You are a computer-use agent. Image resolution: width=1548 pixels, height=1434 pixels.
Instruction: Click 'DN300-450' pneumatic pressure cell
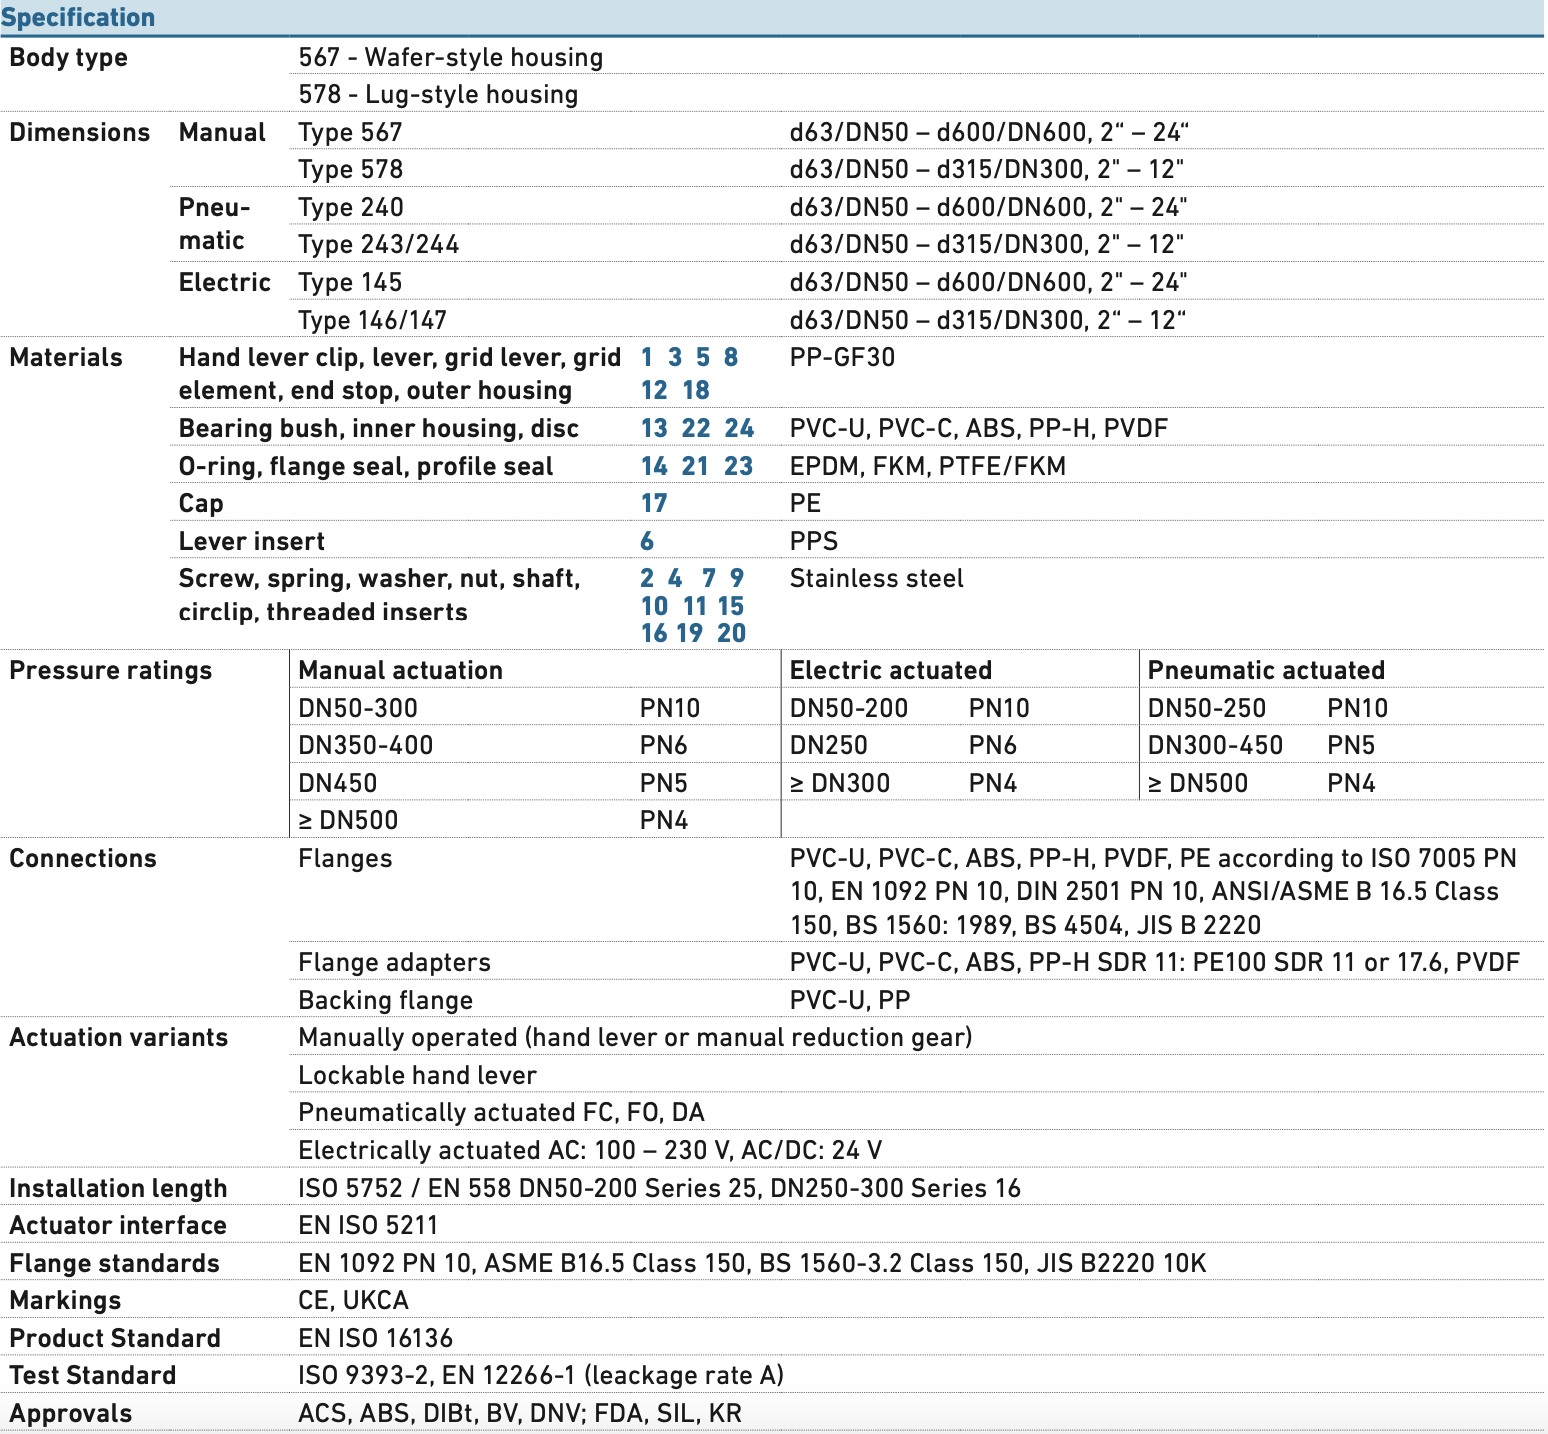1215,745
